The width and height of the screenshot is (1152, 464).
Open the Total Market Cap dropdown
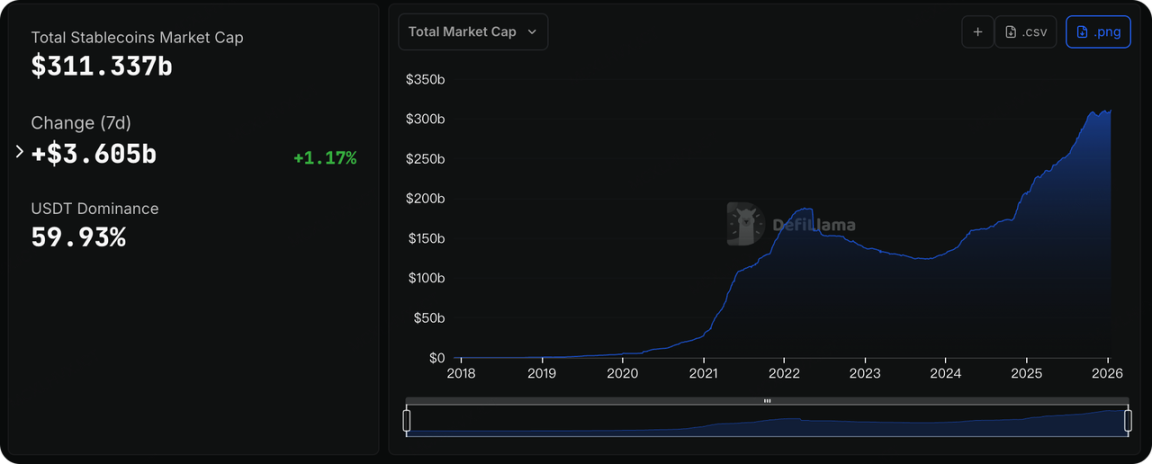tap(472, 32)
